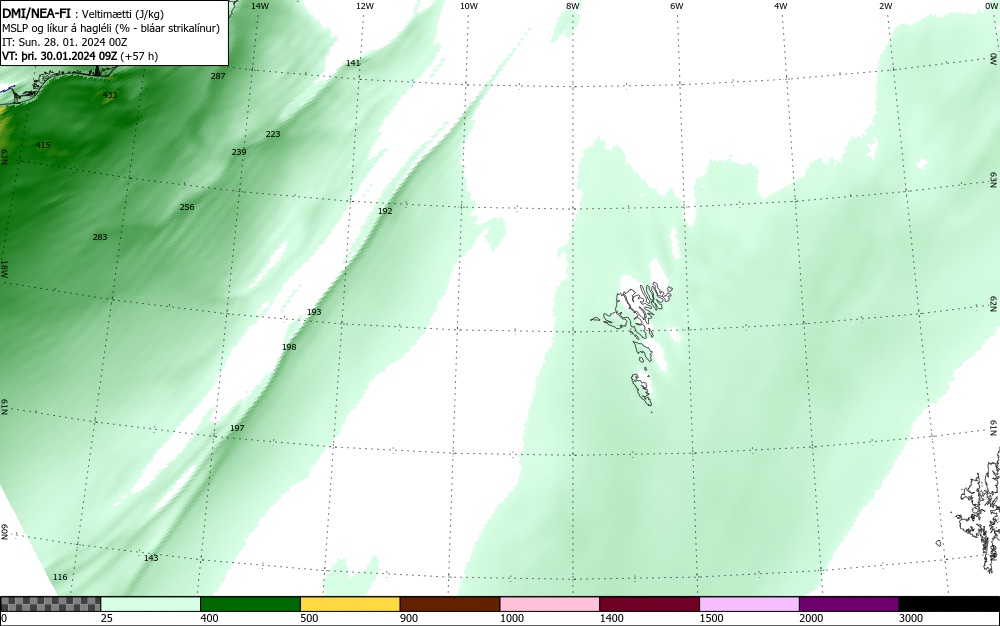The height and width of the screenshot is (626, 1000).
Task: Click the legend value 3000
Action: tap(911, 618)
